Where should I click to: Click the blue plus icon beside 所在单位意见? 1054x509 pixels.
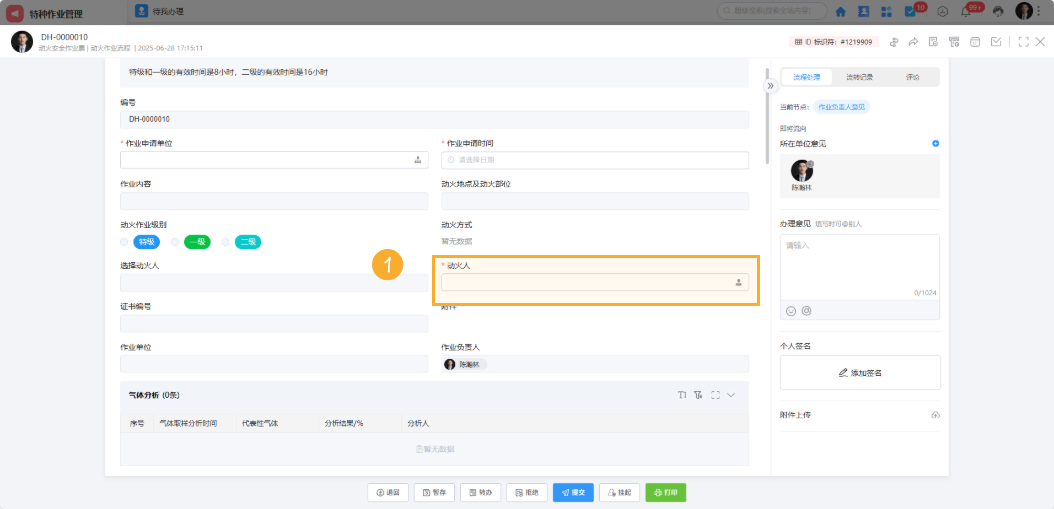pyautogui.click(x=936, y=144)
